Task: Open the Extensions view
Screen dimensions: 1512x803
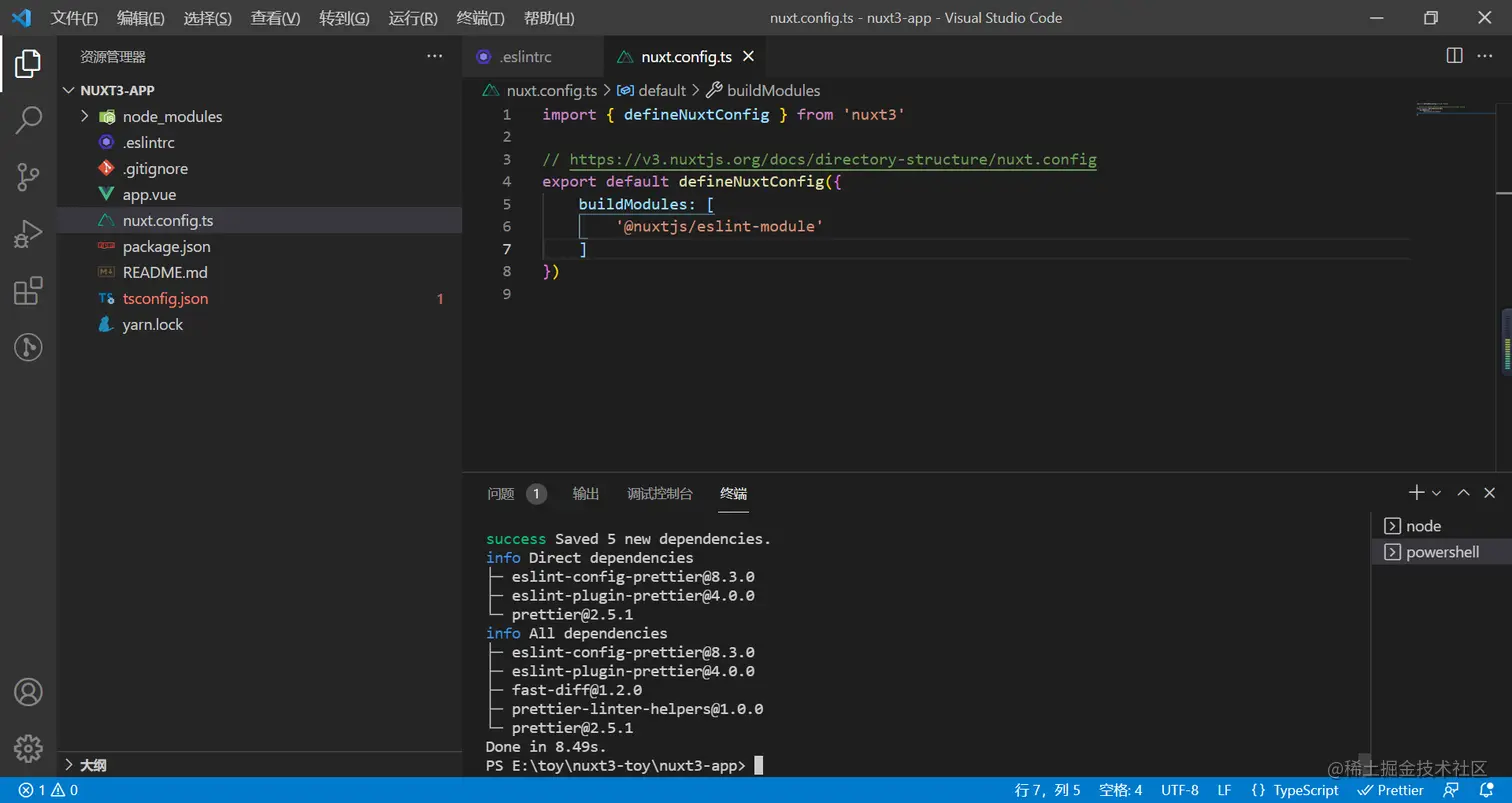Action: (x=28, y=291)
